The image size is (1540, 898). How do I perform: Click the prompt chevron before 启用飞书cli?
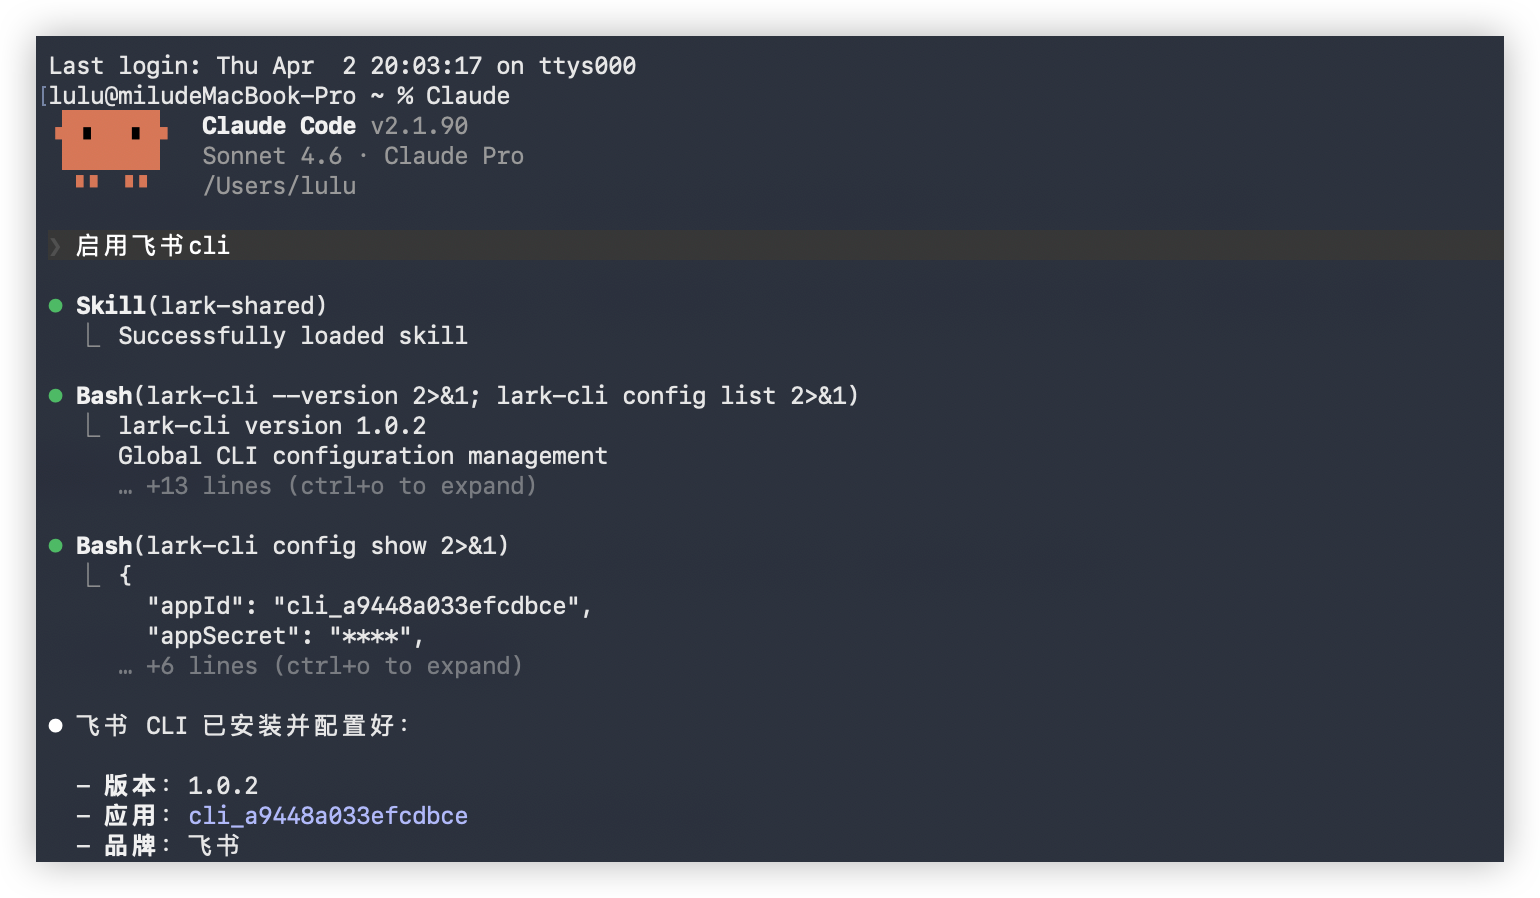click(x=55, y=246)
